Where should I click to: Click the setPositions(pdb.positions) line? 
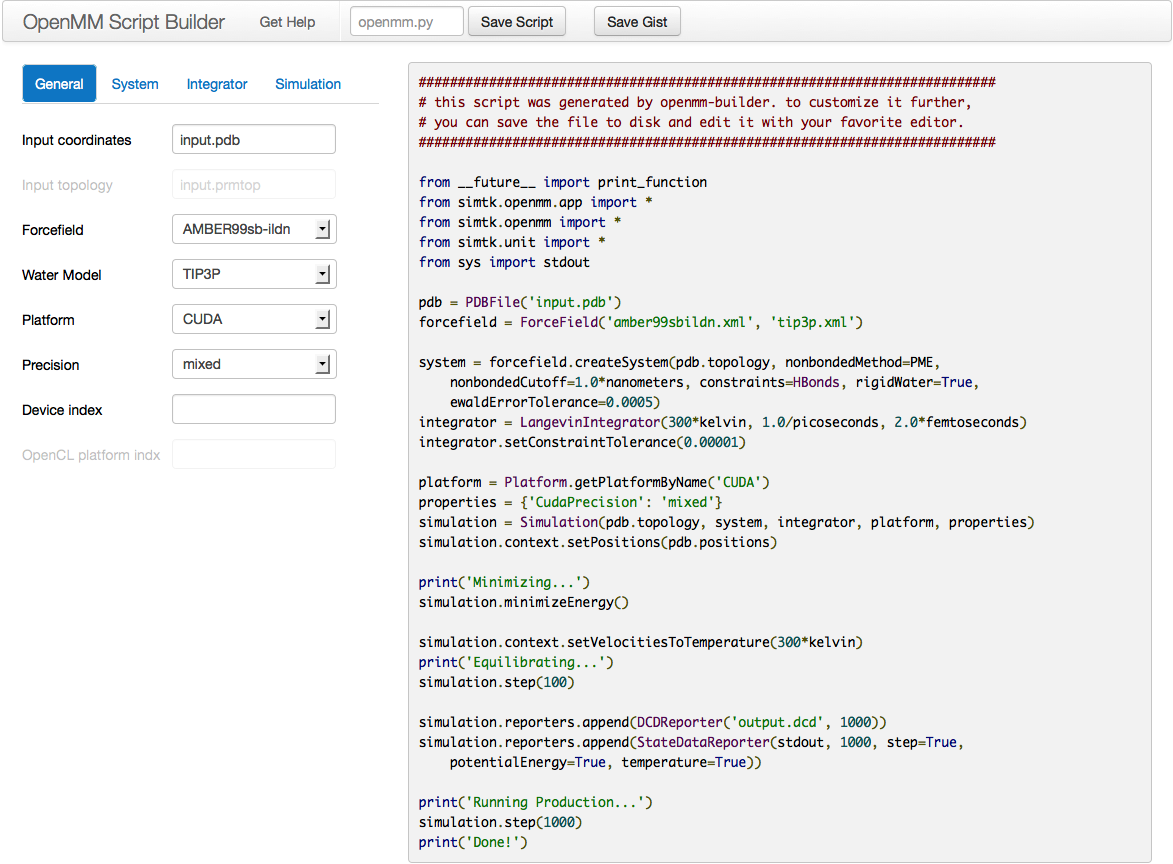point(598,542)
